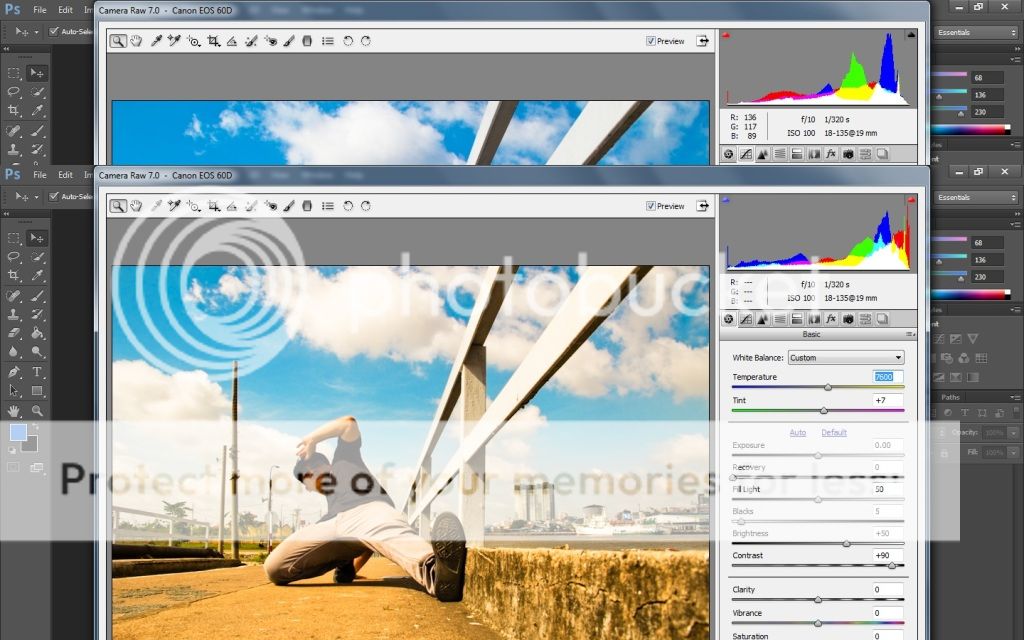Choose Path Selection arrow in lower Photoshop toolbox
1024x640 pixels.
pyautogui.click(x=14, y=391)
